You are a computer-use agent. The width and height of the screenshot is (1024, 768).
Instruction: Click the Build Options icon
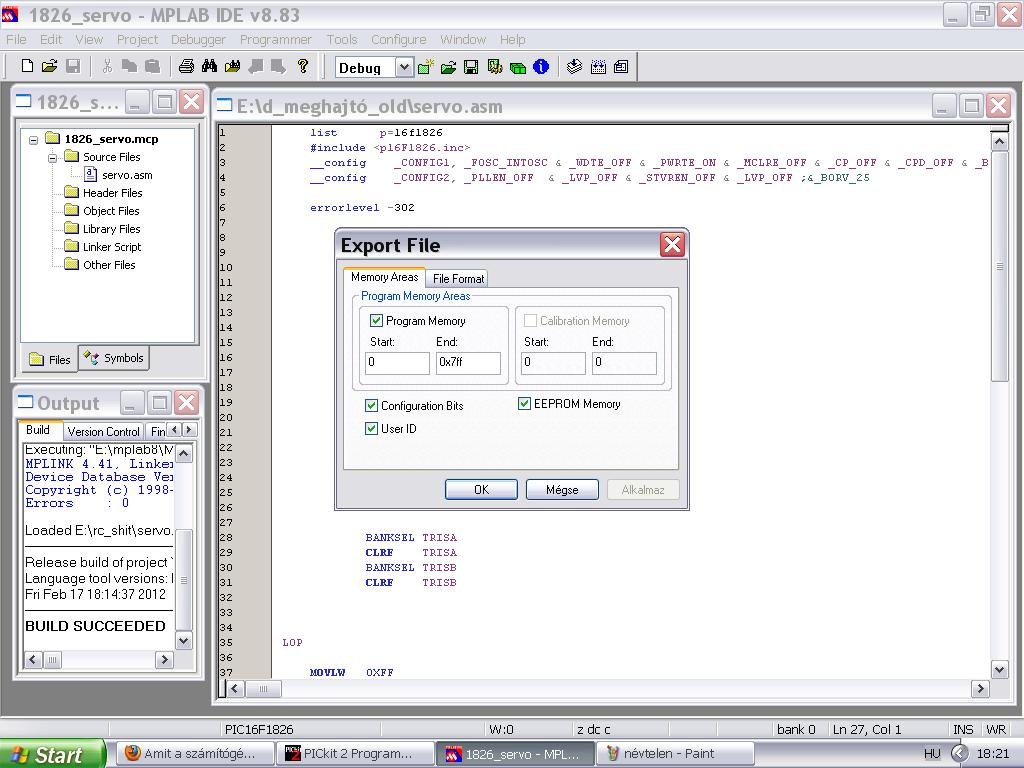(494, 67)
